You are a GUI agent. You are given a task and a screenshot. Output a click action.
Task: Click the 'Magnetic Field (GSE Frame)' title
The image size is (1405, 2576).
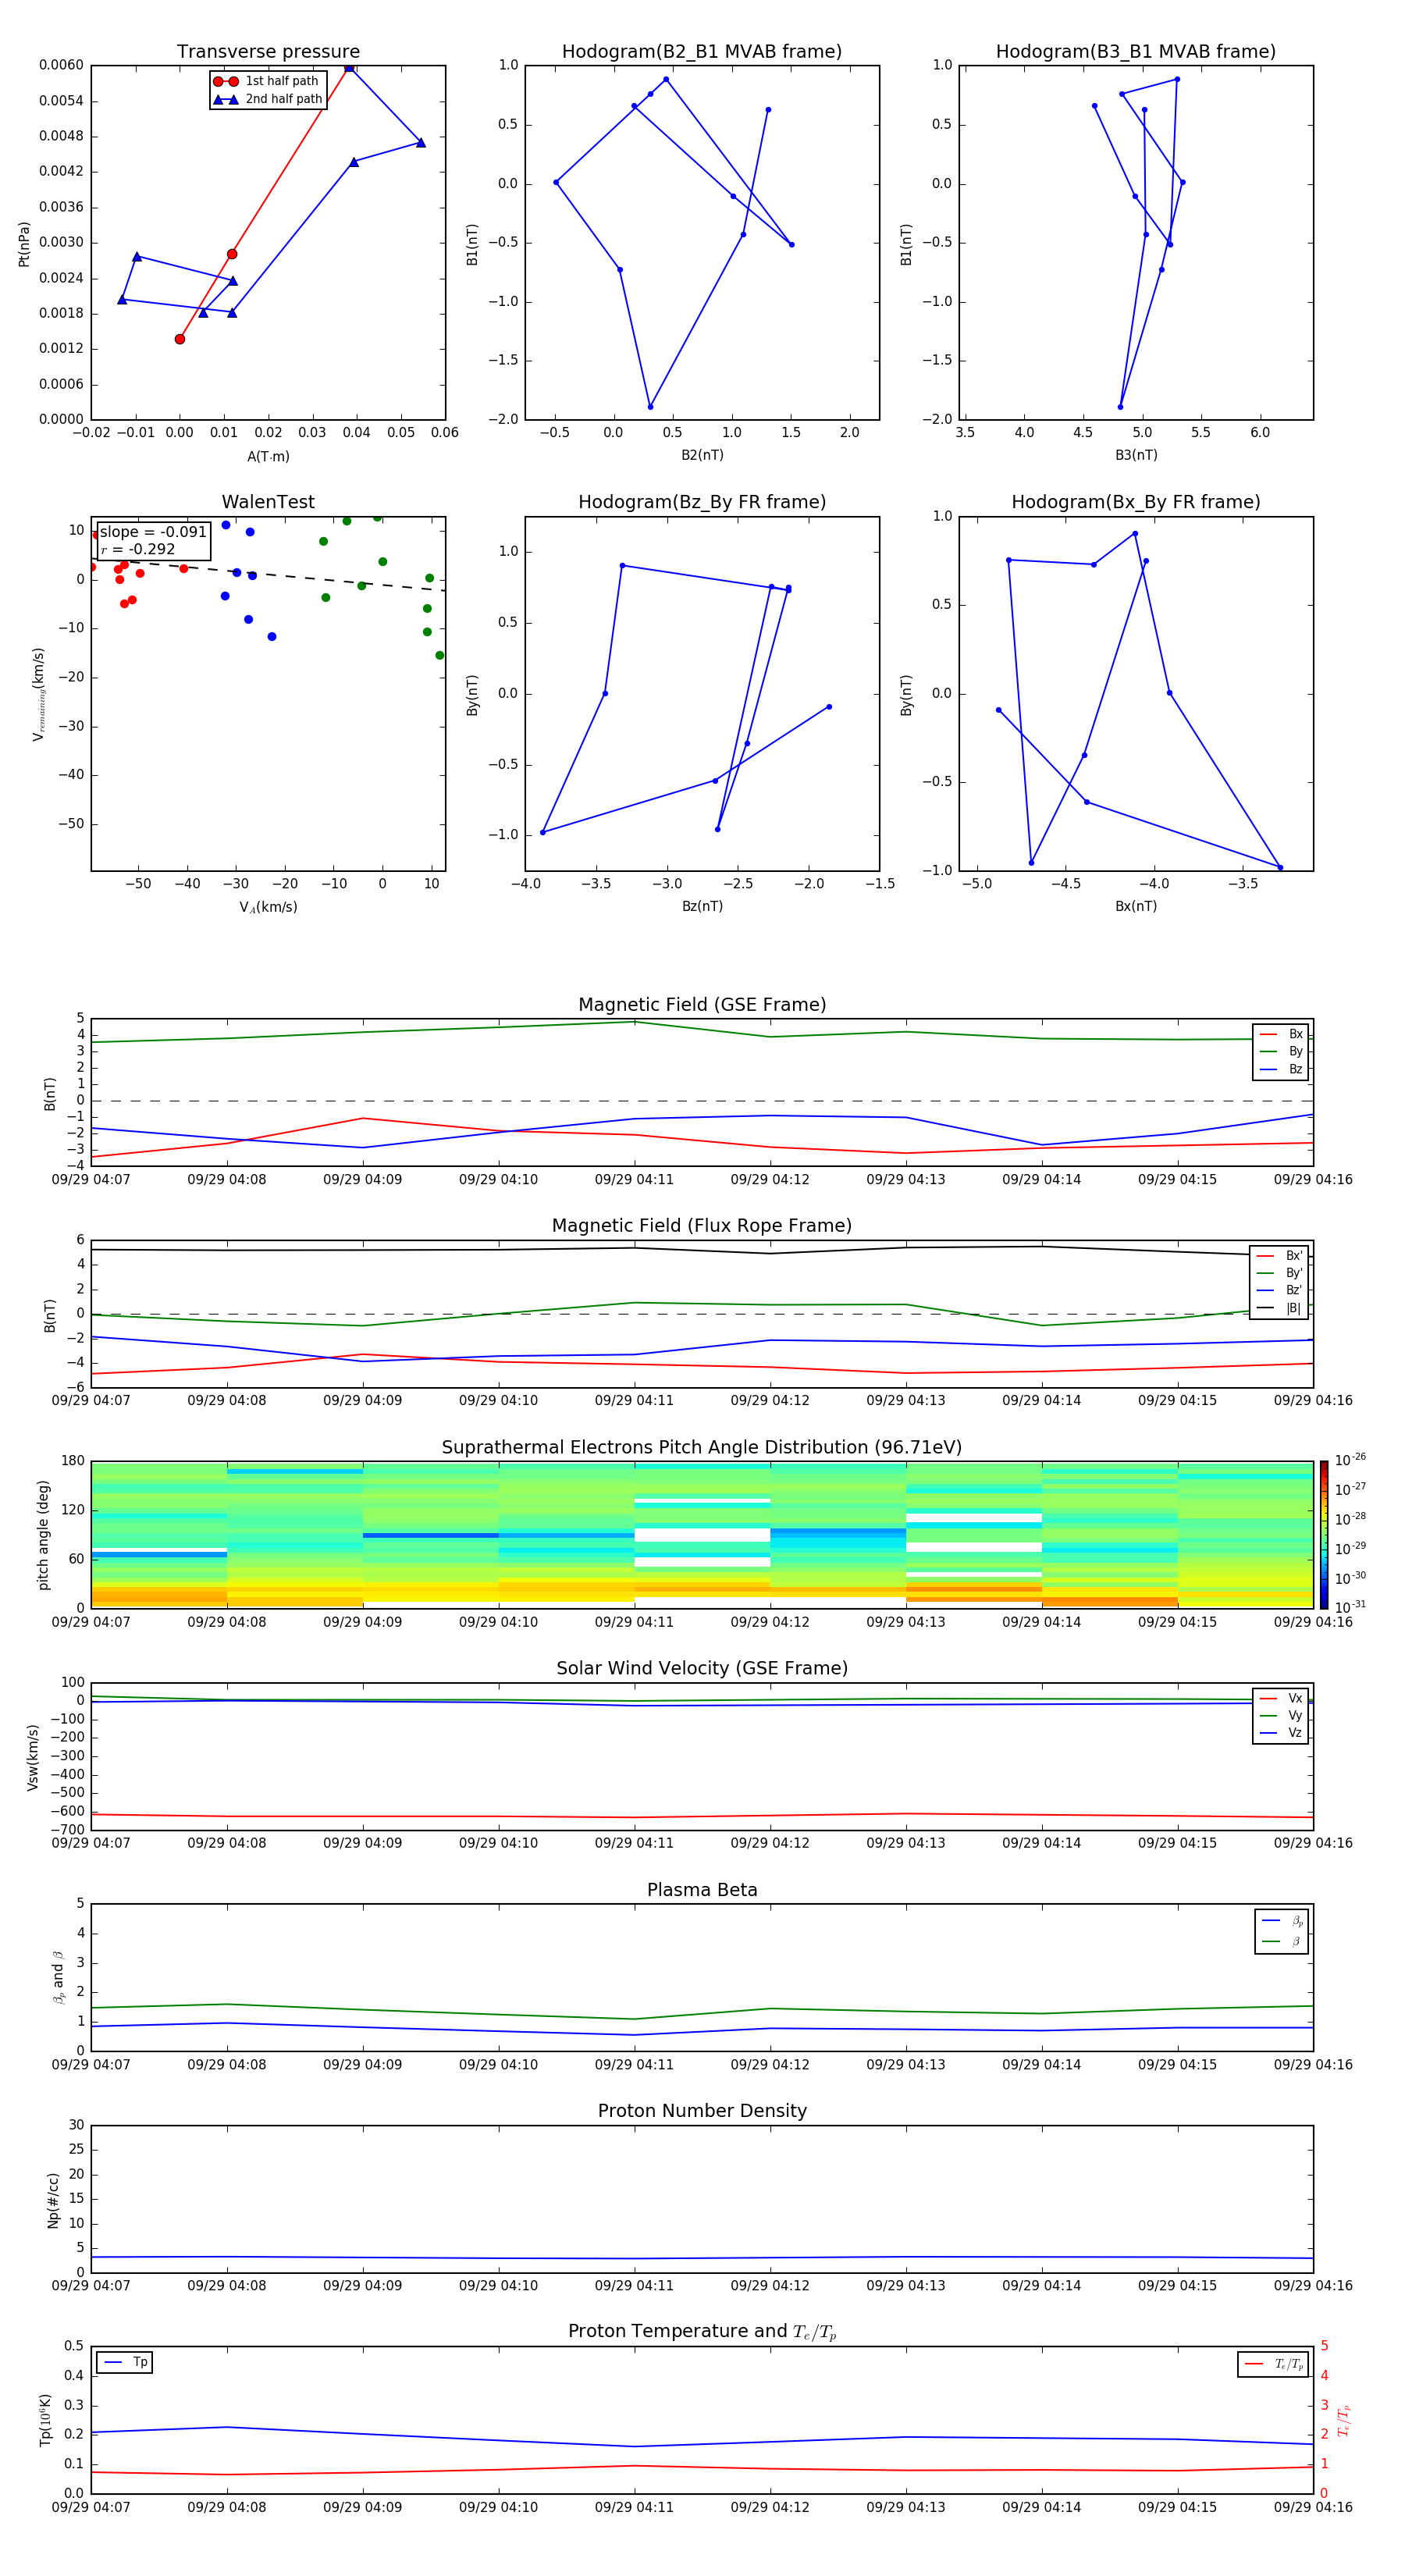702,1005
